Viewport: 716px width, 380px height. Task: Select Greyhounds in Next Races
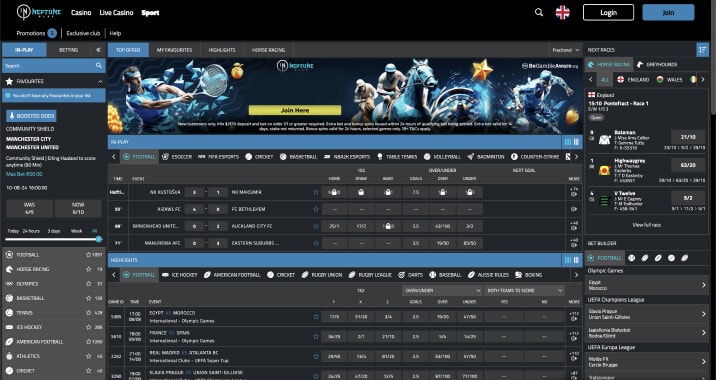click(657, 64)
